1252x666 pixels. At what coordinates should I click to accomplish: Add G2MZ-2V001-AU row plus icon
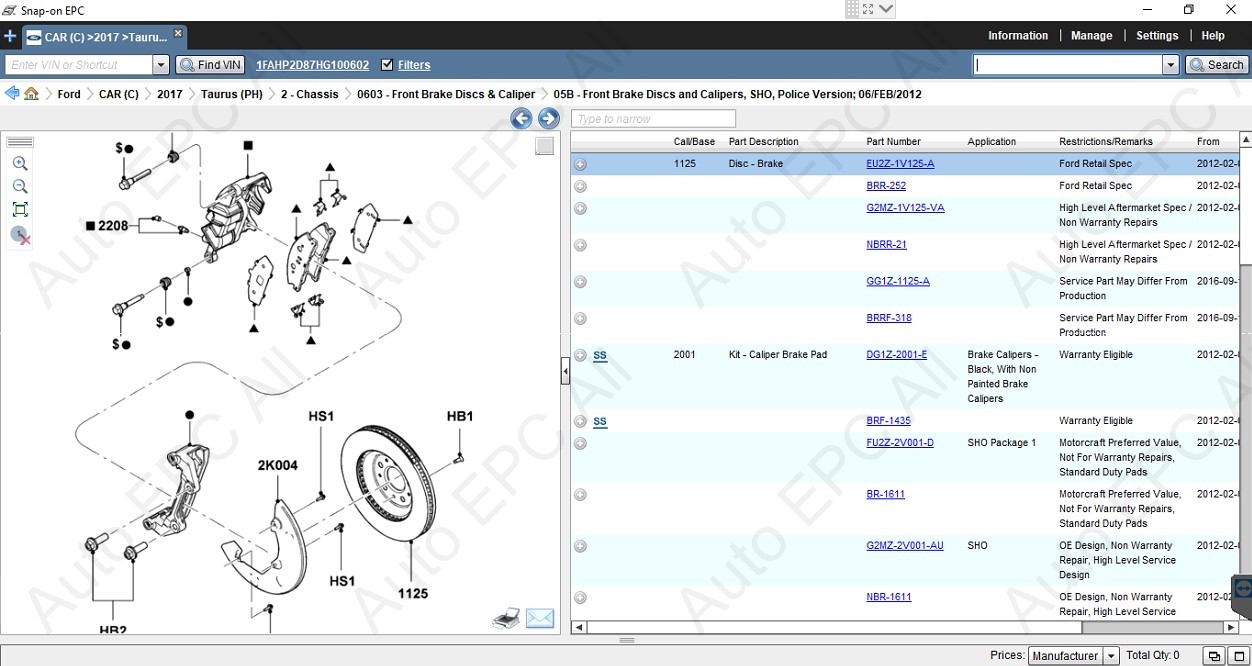[x=580, y=546]
